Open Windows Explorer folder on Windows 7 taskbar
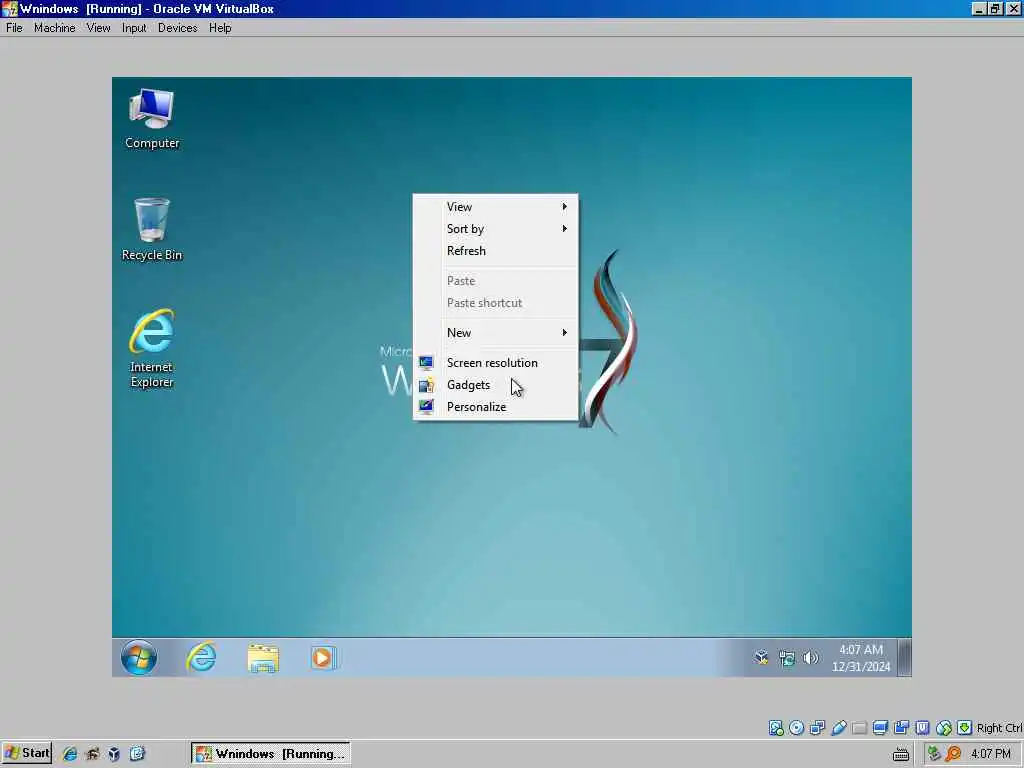 coord(263,658)
